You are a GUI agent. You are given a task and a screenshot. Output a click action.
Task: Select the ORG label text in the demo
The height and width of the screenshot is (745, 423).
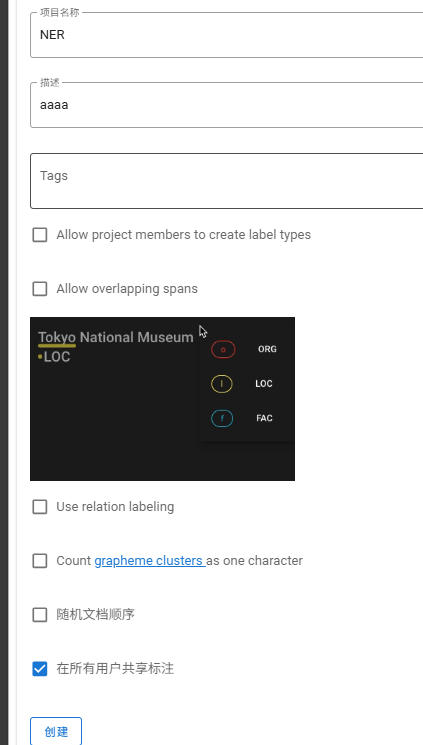tap(267, 349)
